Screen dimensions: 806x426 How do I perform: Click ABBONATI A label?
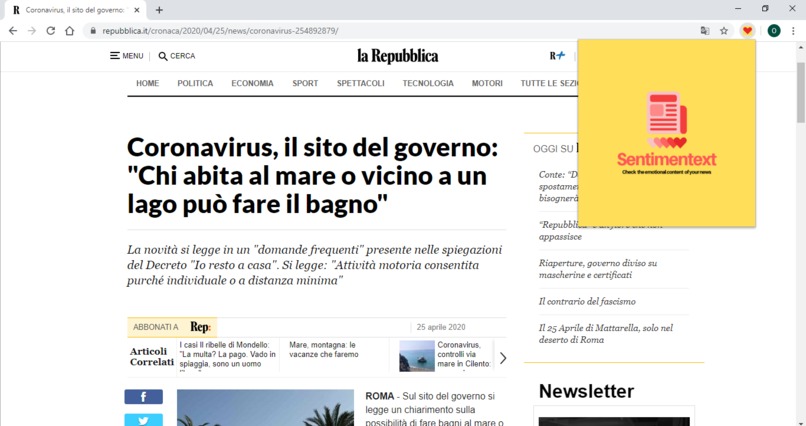pyautogui.click(x=156, y=327)
